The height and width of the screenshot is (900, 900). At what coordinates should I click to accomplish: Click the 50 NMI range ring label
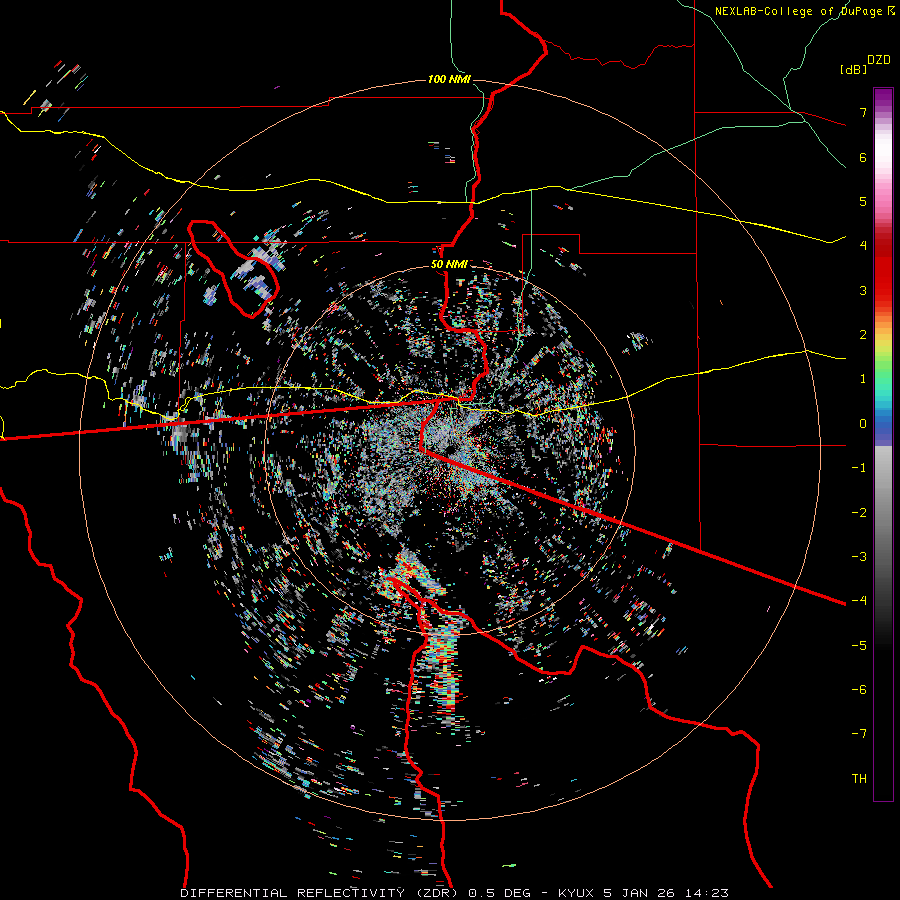(x=449, y=264)
